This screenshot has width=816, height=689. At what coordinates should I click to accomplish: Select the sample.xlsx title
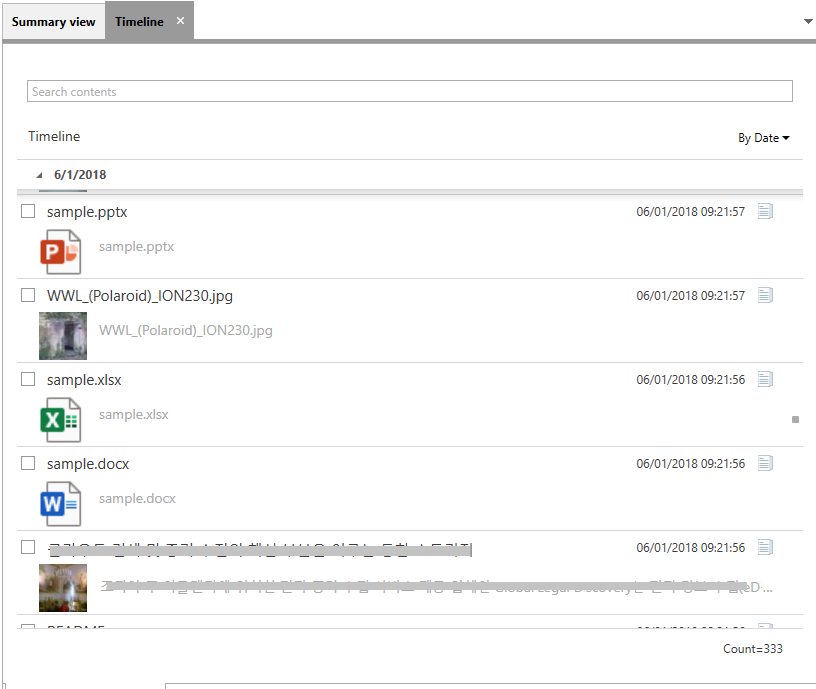(x=84, y=380)
